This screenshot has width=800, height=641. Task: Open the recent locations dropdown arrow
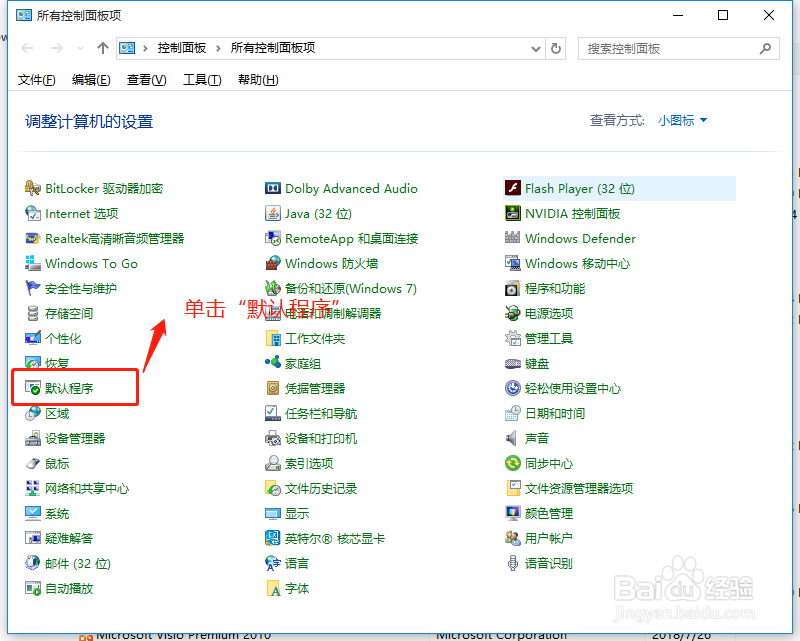[x=80, y=48]
